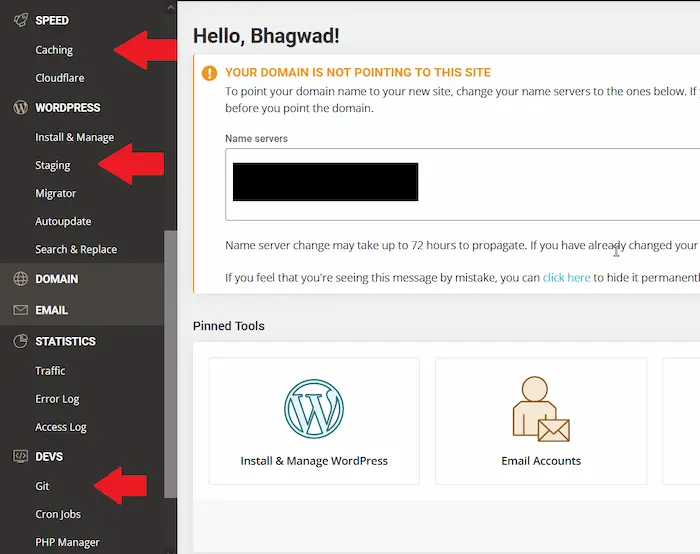Screen dimensions: 700x554
Task: Open the Email Accounts pinned tile
Action: coord(541,421)
